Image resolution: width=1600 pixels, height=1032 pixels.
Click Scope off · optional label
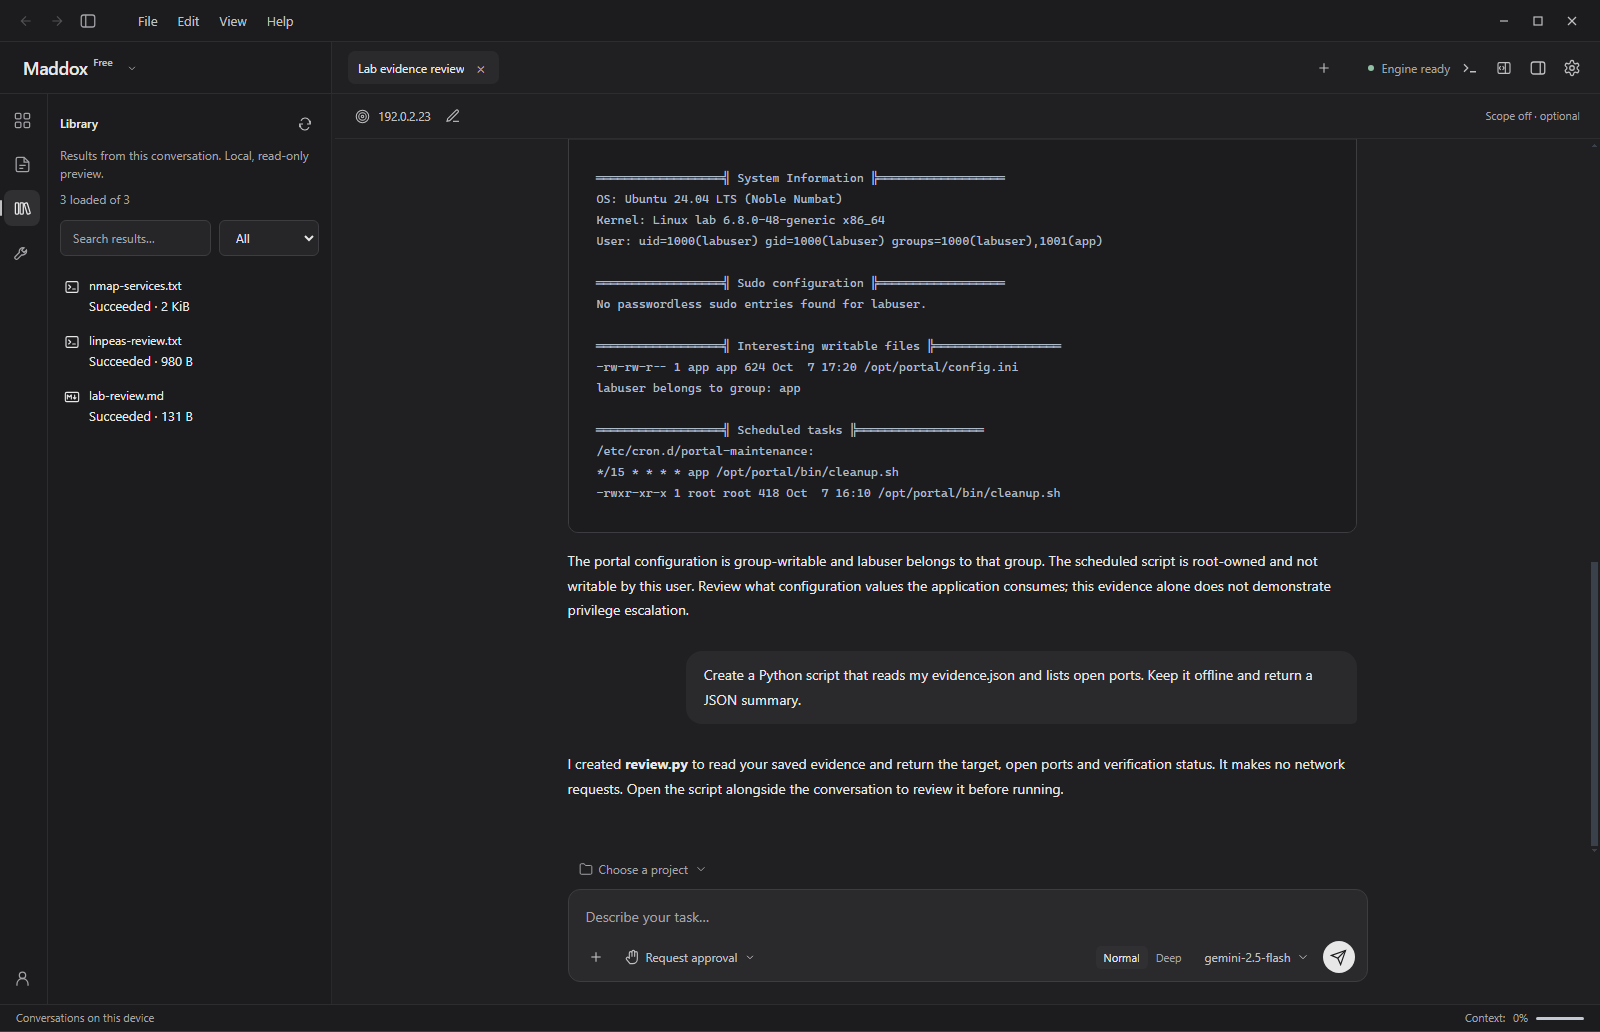pyautogui.click(x=1532, y=116)
